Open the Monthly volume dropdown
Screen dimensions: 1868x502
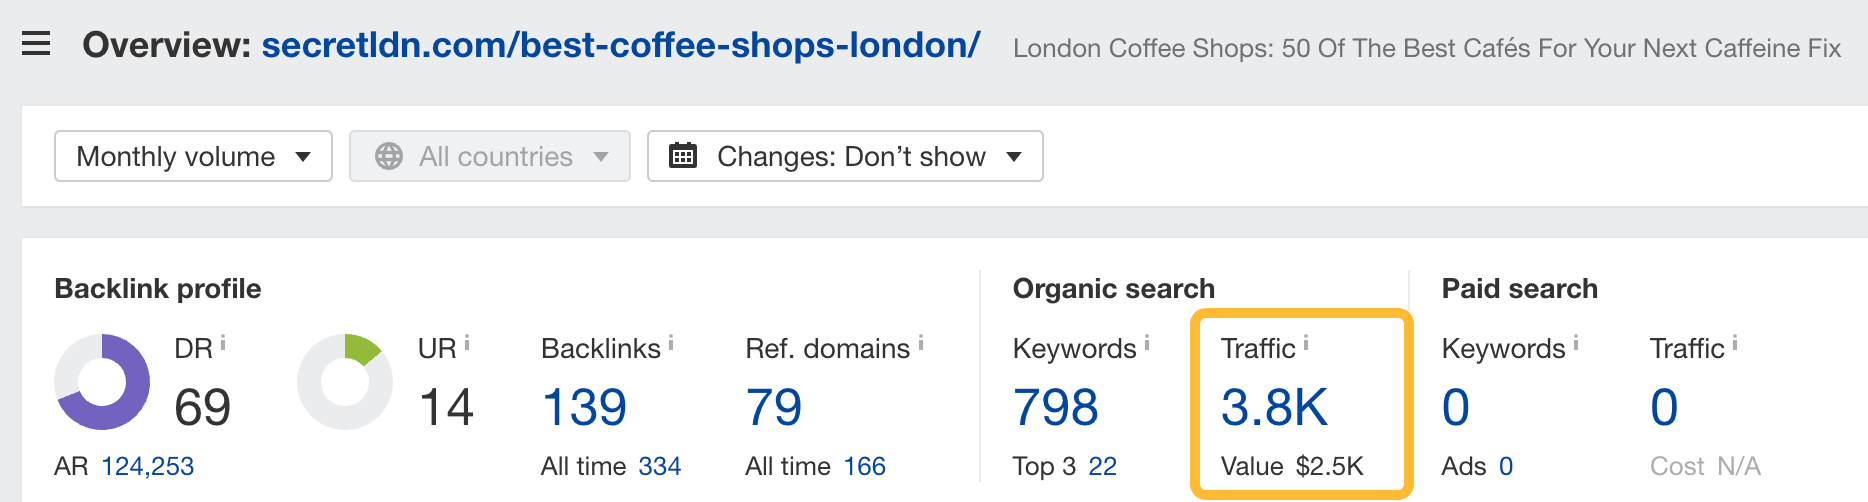click(x=193, y=156)
